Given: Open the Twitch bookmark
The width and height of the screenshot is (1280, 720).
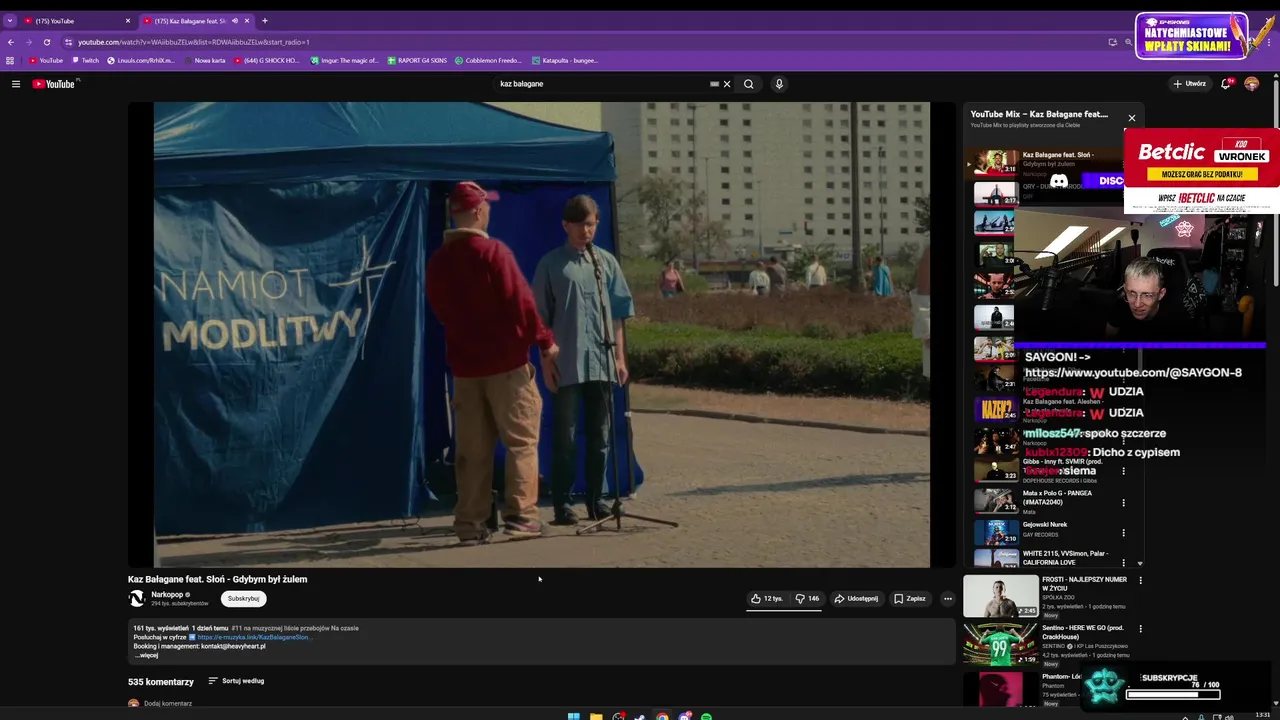Looking at the screenshot, I should [x=85, y=60].
